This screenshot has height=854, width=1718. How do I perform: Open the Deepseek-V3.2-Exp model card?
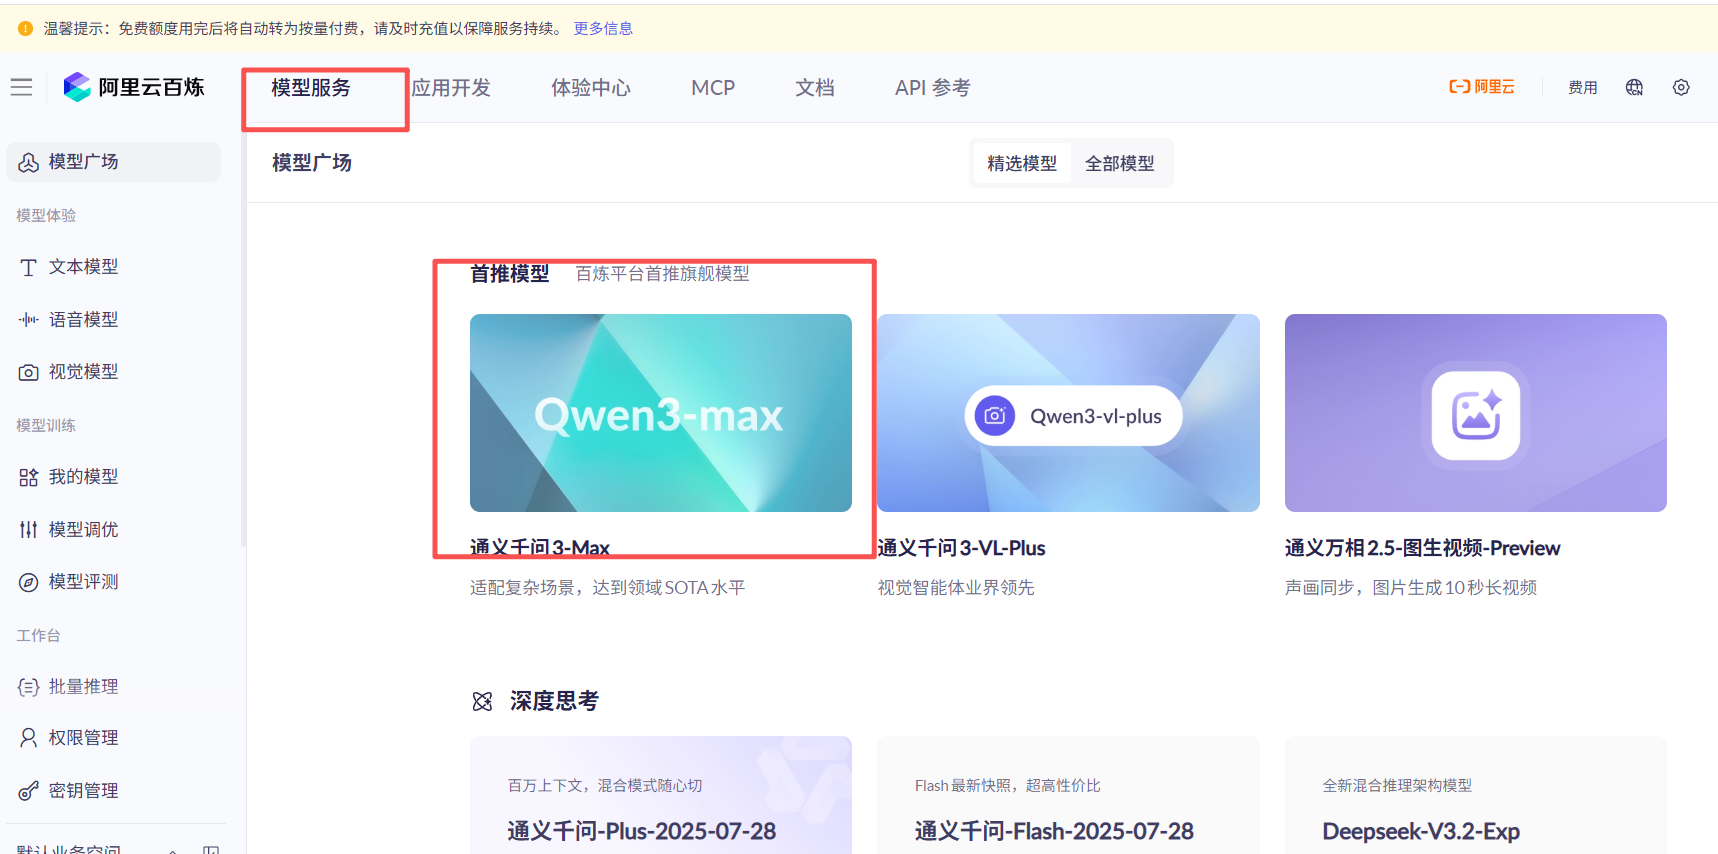click(x=1476, y=796)
